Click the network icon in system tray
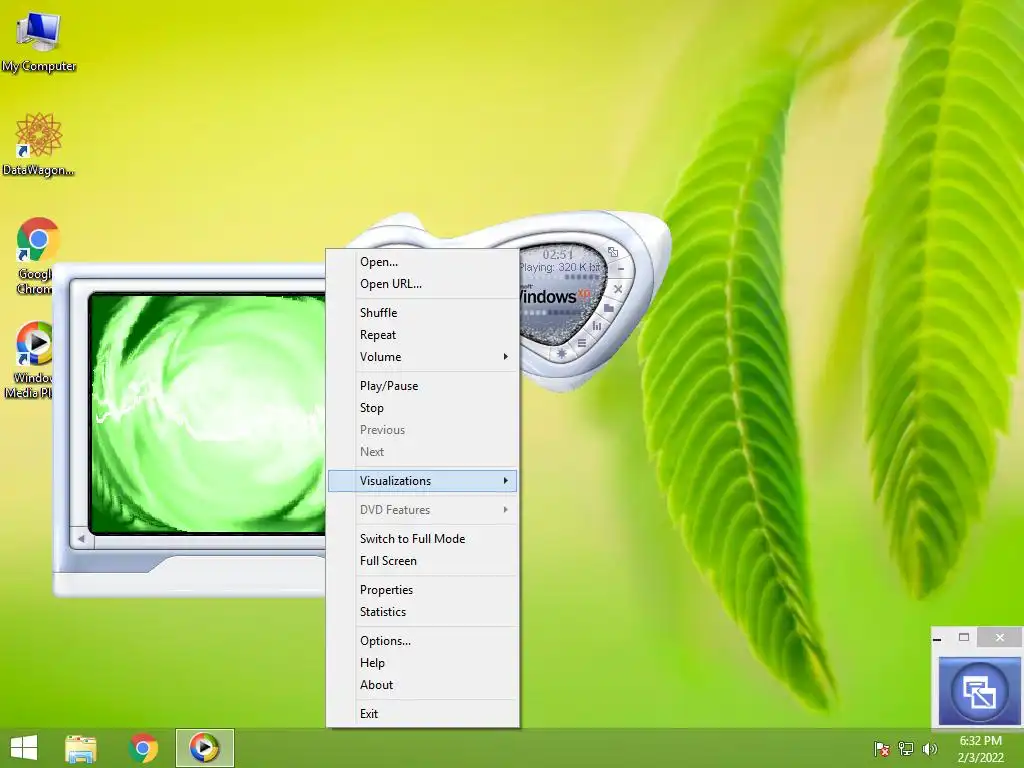 pyautogui.click(x=906, y=749)
